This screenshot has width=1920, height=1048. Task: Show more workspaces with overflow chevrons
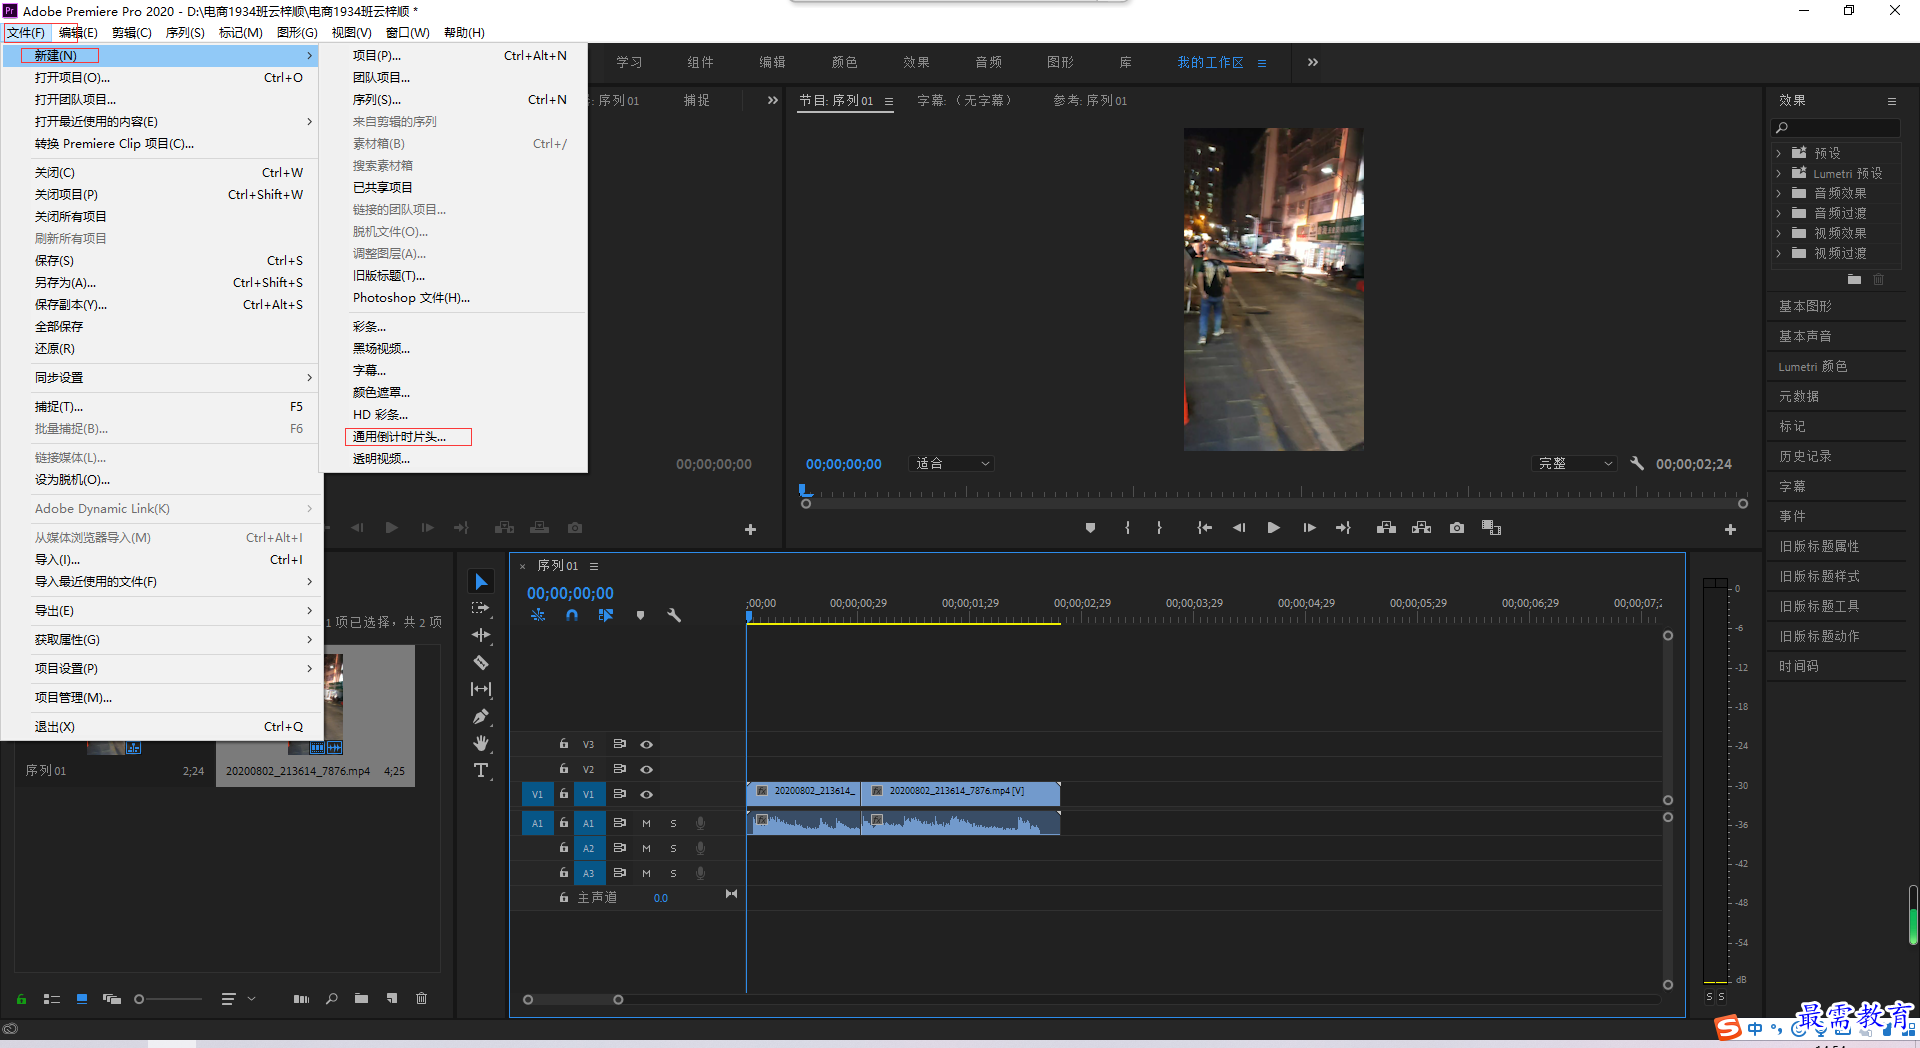(1312, 62)
